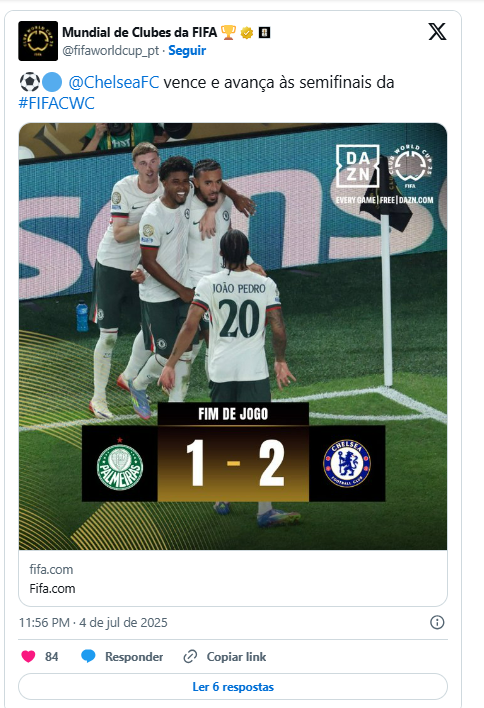Like the tweet with the heart icon

point(28,657)
